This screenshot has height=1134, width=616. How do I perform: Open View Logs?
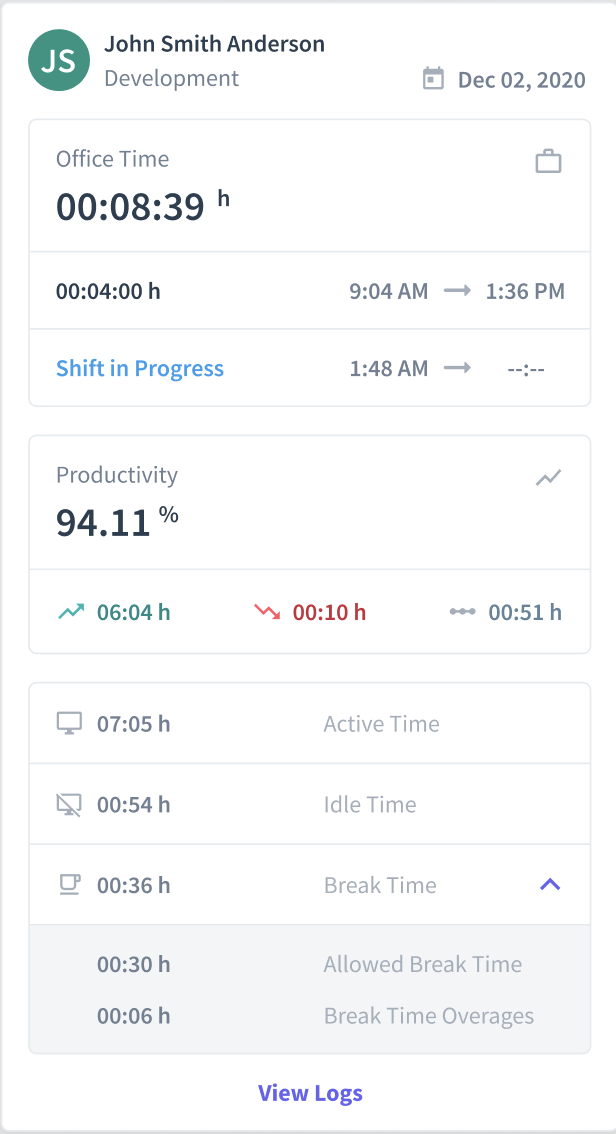click(310, 1092)
